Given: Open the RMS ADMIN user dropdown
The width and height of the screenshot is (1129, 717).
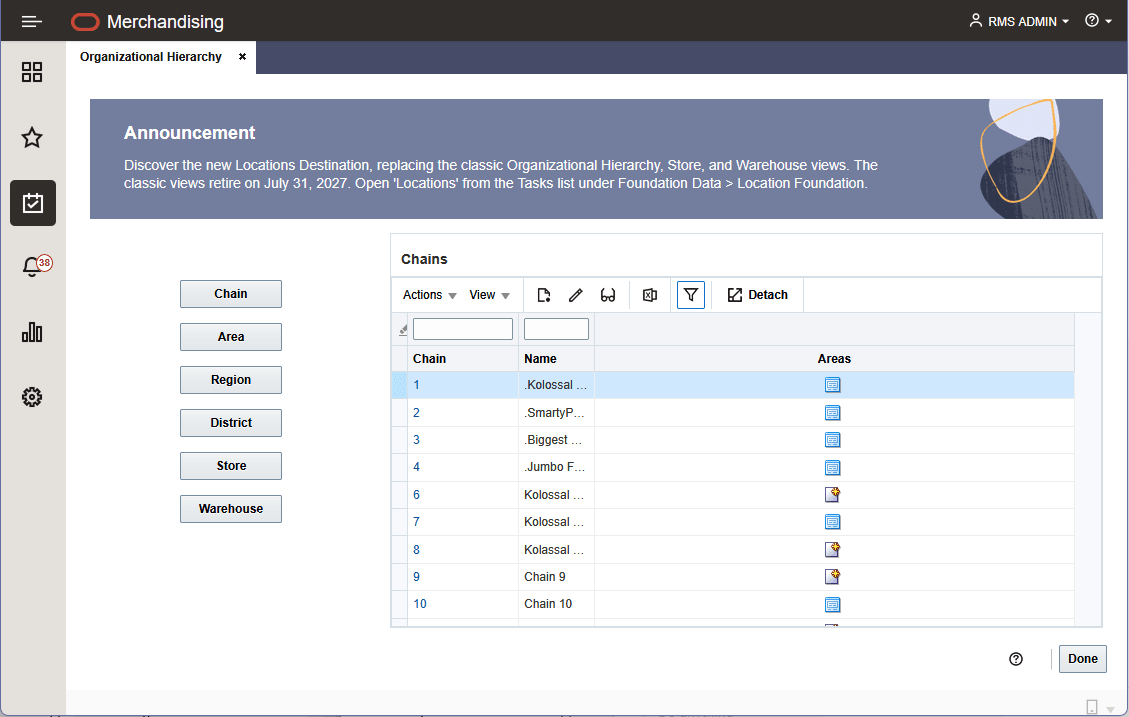Looking at the screenshot, I should pos(1019,22).
